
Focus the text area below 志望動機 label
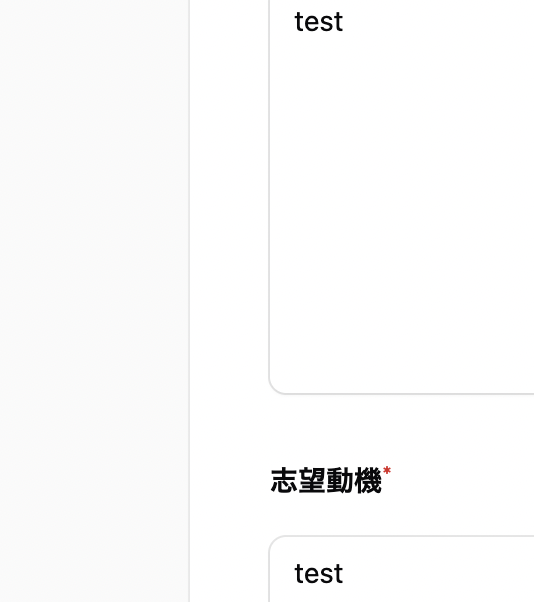pos(402,569)
